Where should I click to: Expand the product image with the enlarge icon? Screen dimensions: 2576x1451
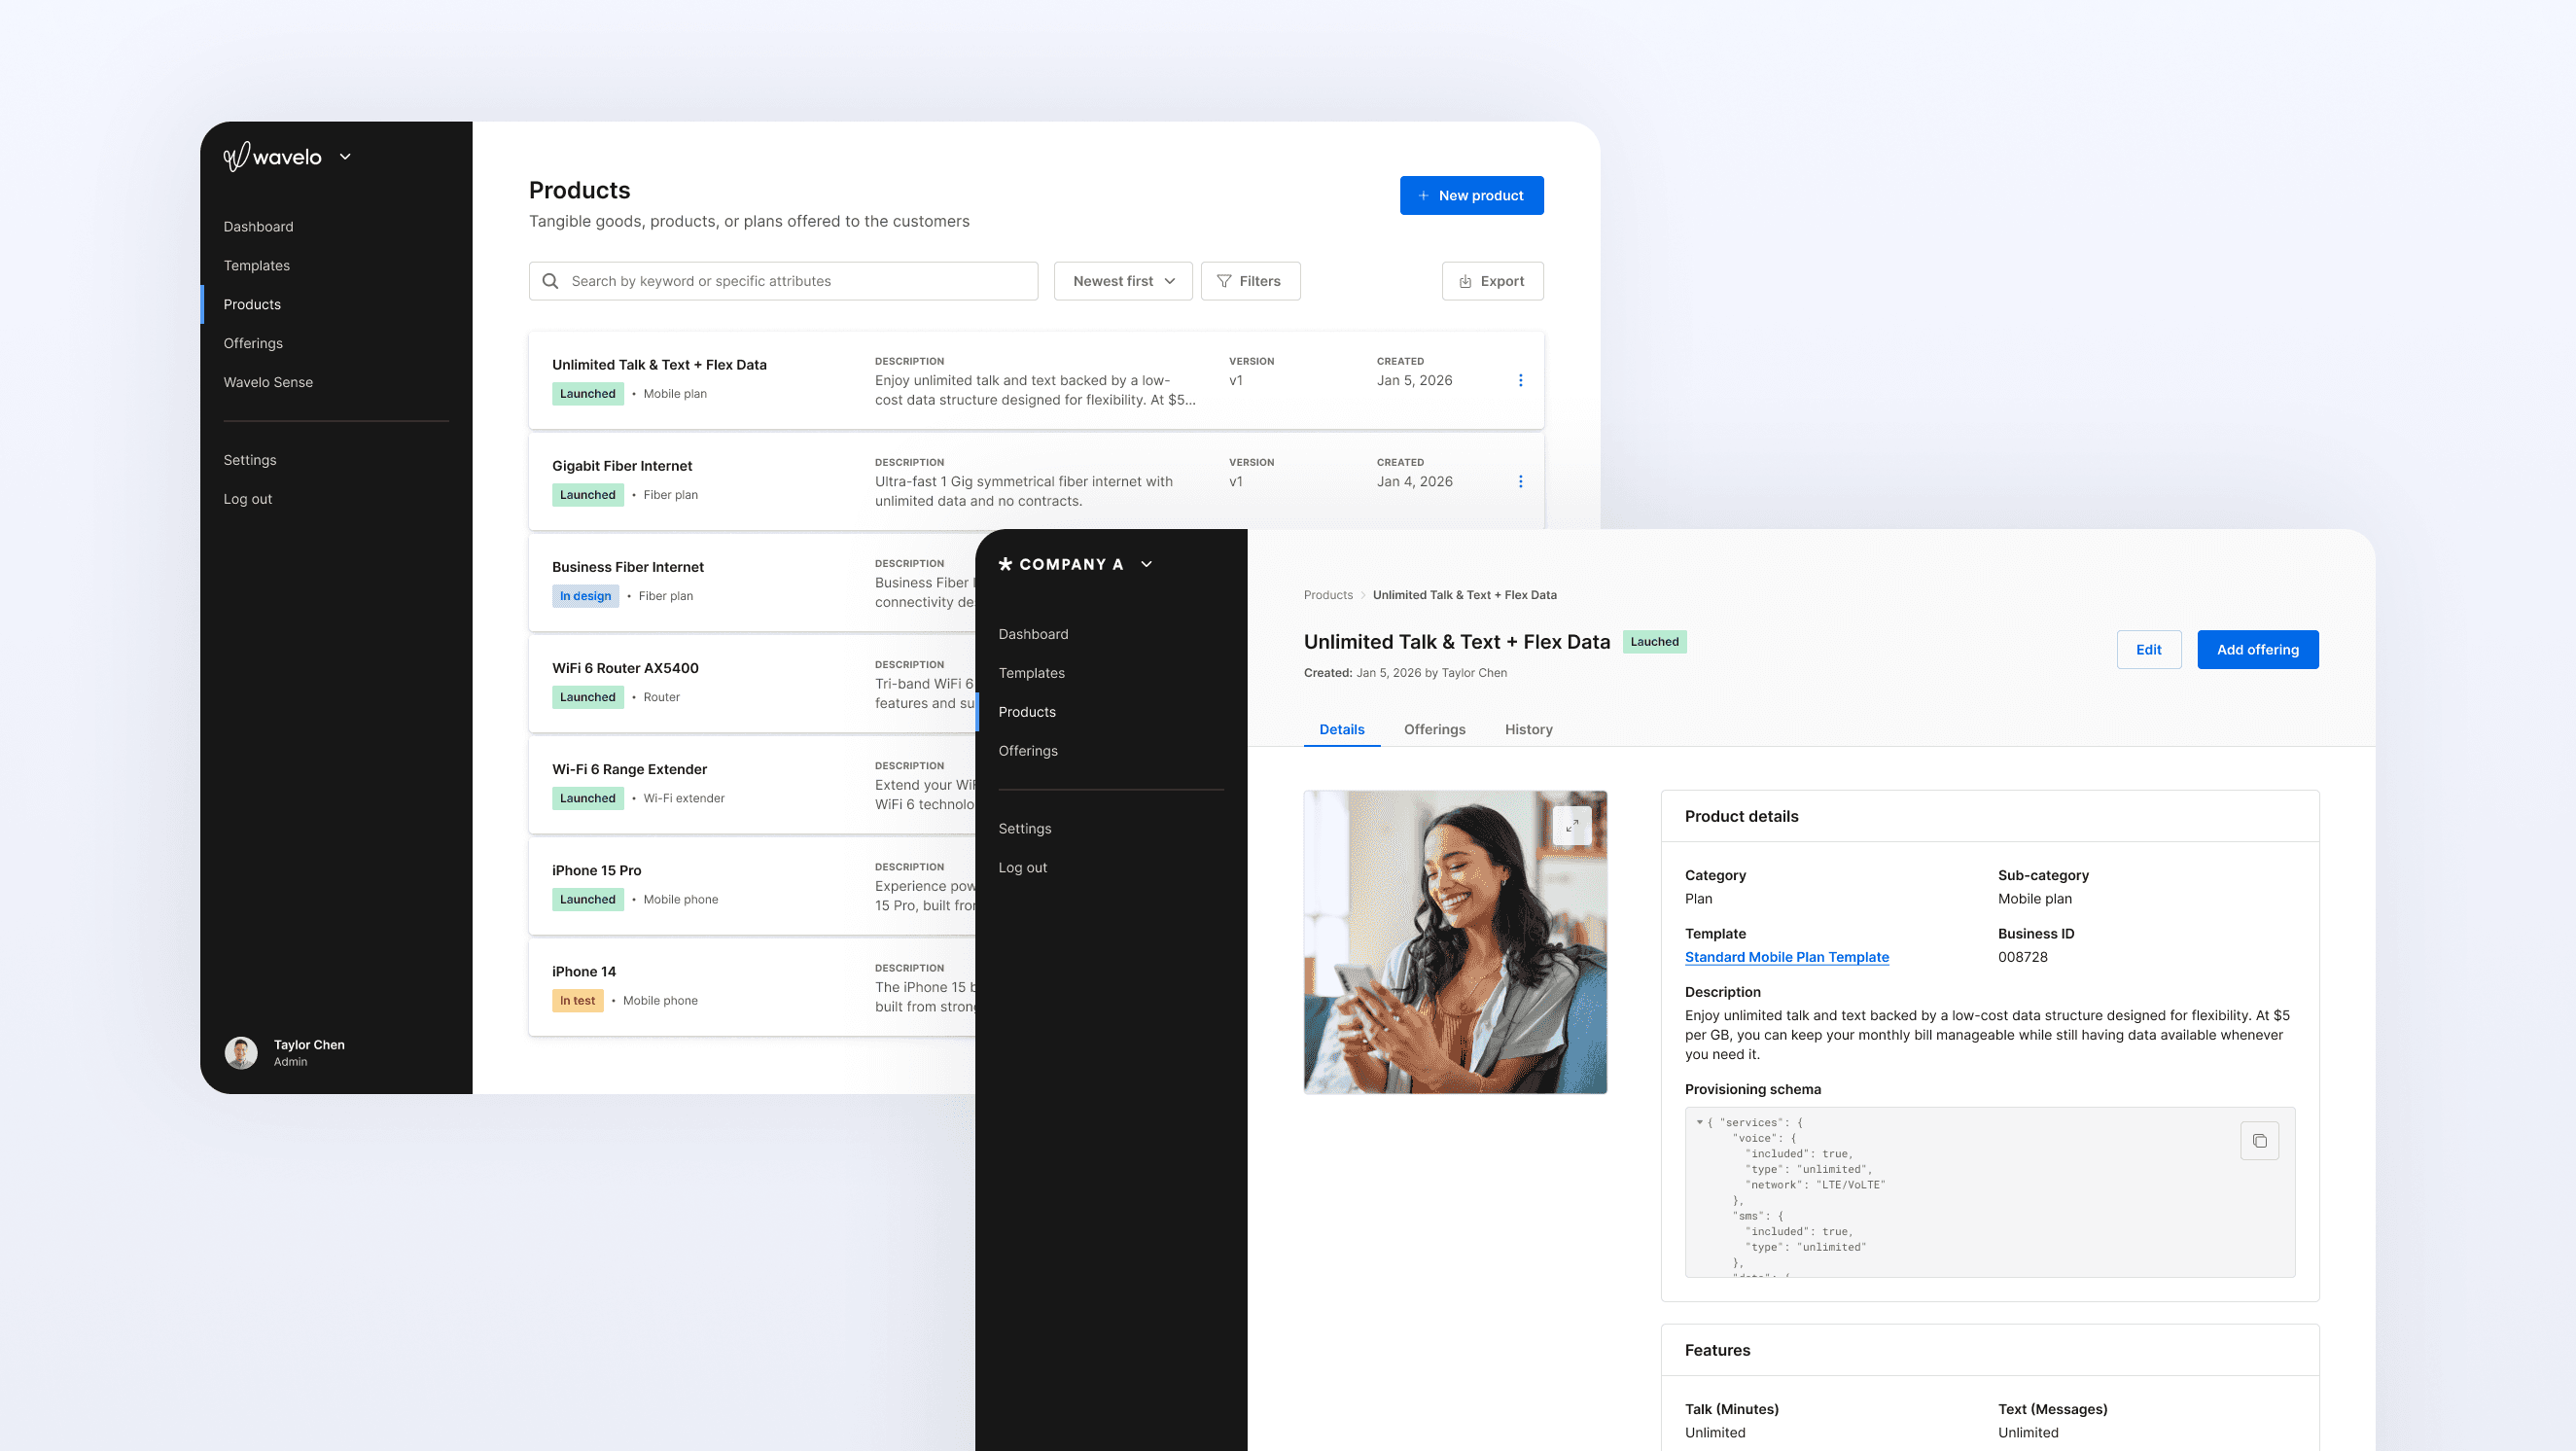coord(1572,826)
